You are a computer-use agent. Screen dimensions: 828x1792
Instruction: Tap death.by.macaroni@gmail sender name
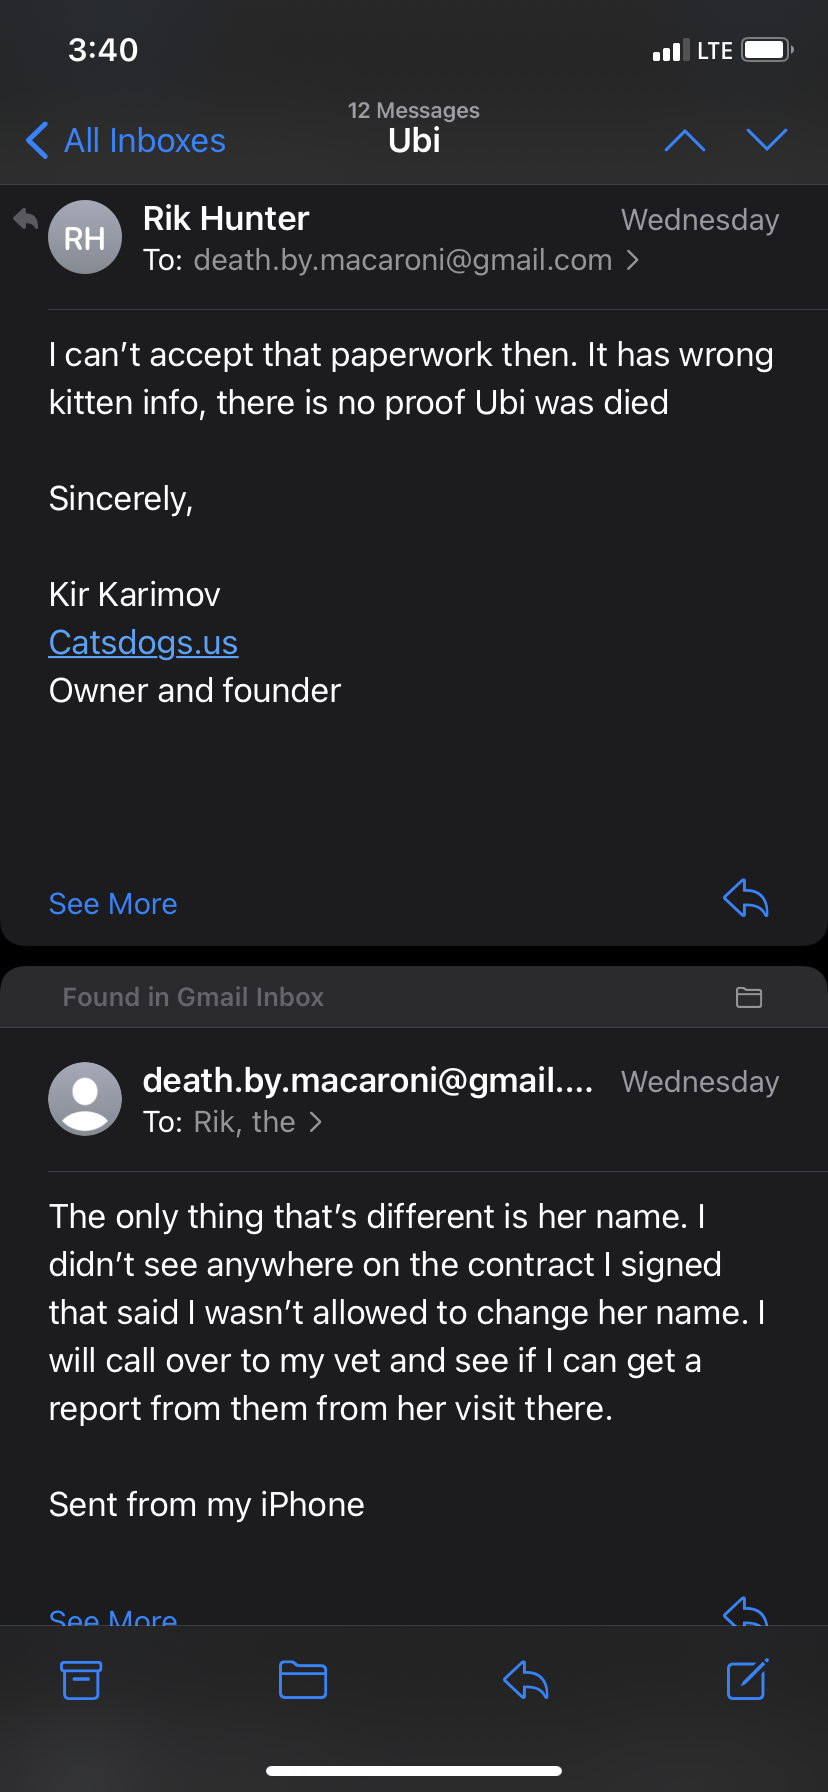click(x=368, y=1080)
